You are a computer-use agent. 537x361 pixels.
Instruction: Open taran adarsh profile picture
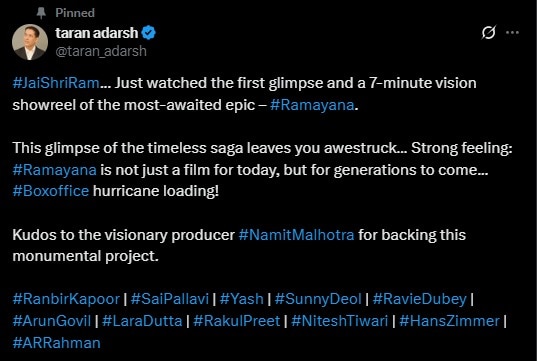click(x=30, y=42)
